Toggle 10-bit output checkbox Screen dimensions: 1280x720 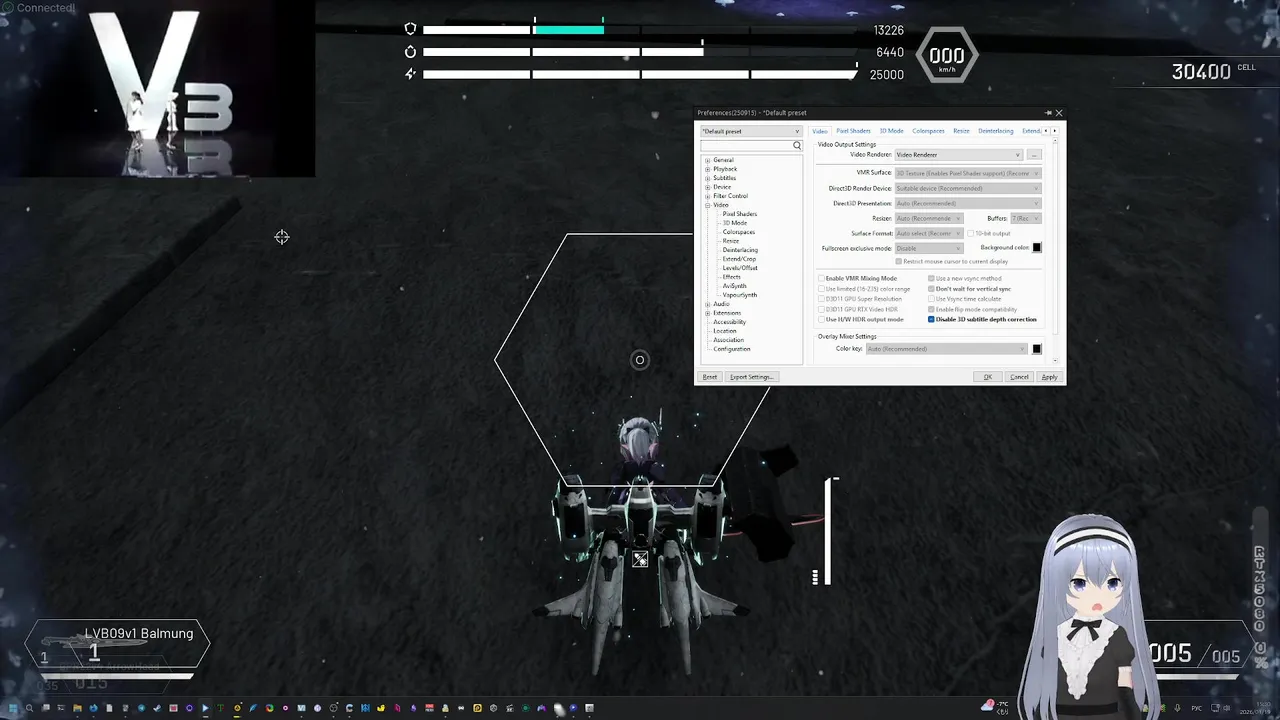point(971,233)
